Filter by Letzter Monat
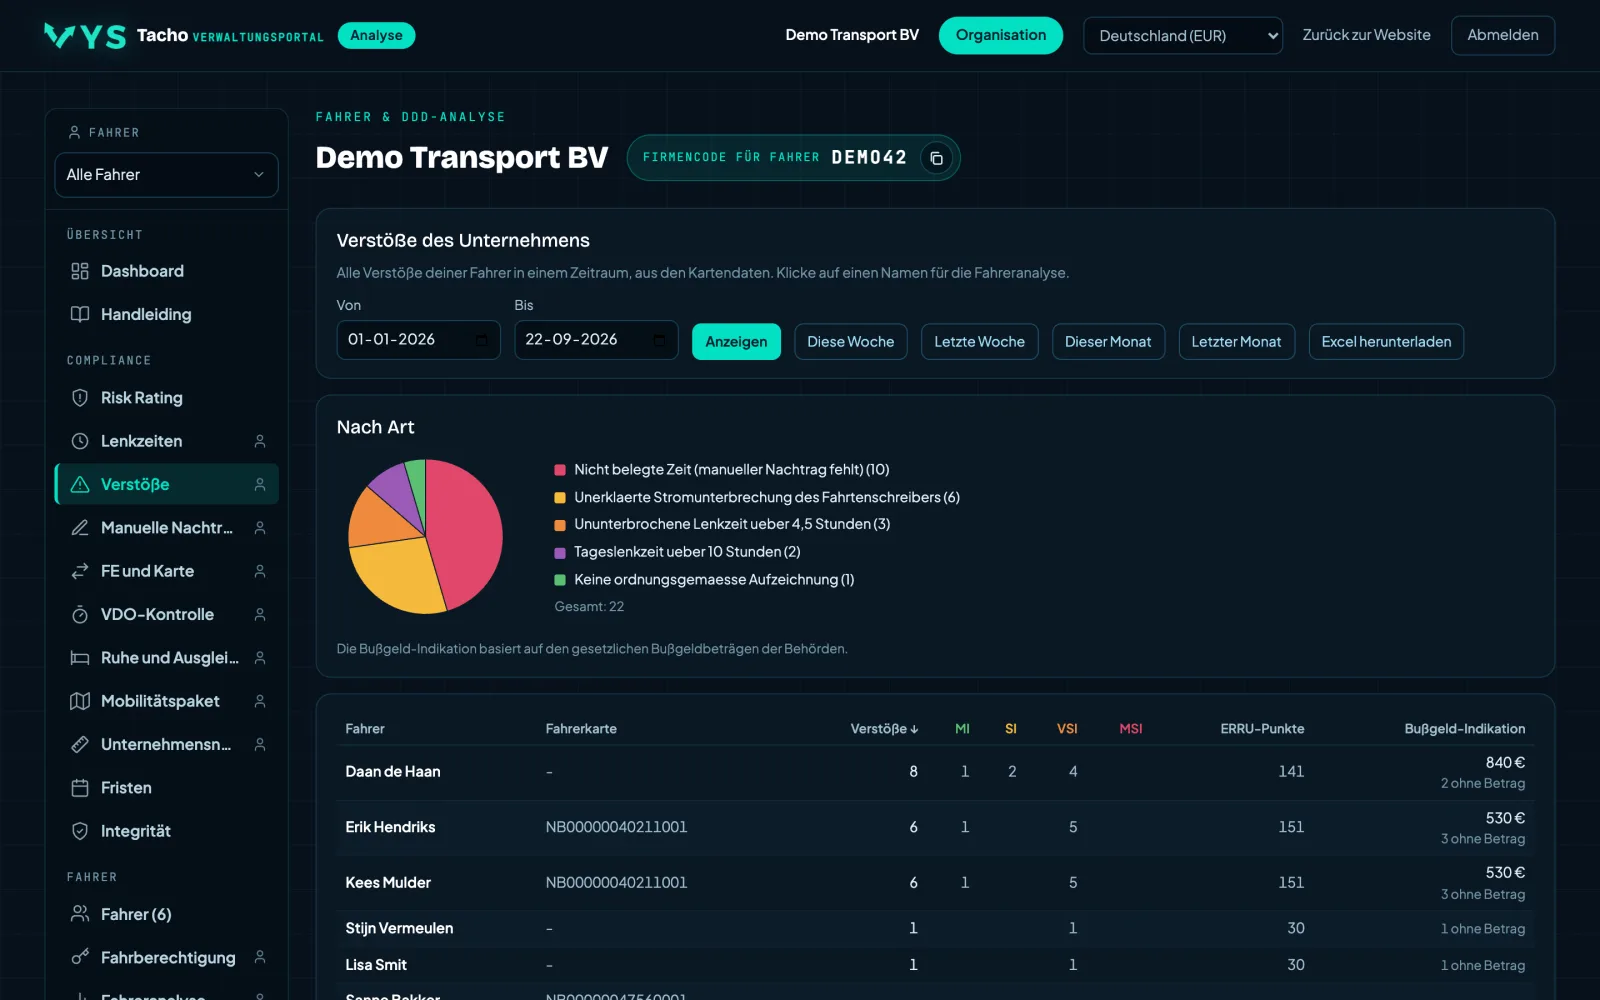This screenshot has height=1000, width=1600. tap(1236, 342)
